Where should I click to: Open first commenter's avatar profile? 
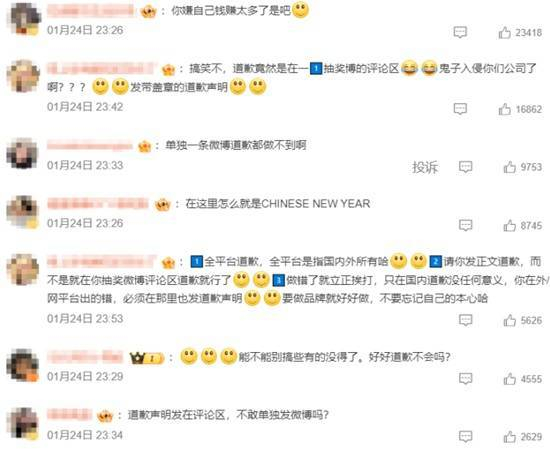pyautogui.click(x=23, y=18)
